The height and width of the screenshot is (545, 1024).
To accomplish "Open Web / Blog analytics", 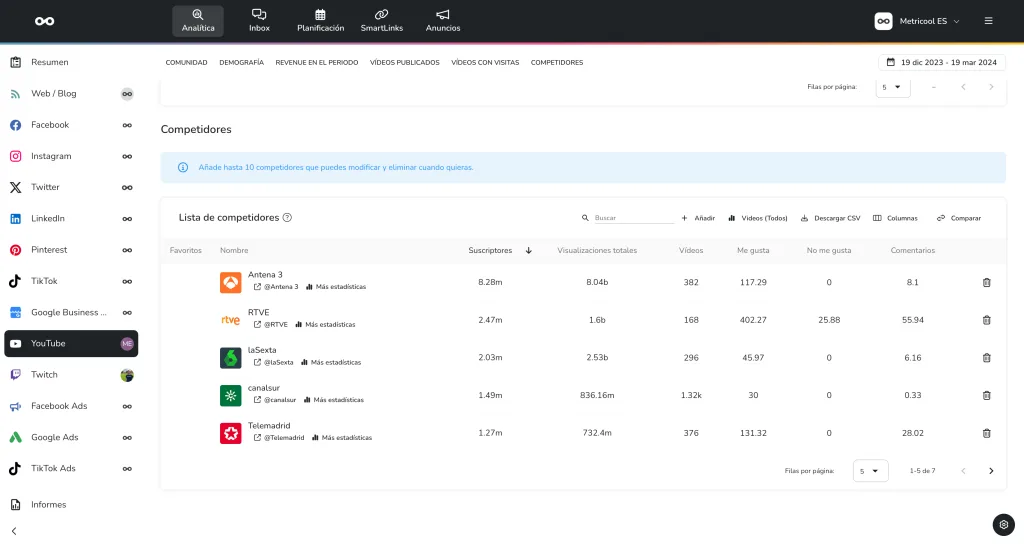I will coord(71,93).
